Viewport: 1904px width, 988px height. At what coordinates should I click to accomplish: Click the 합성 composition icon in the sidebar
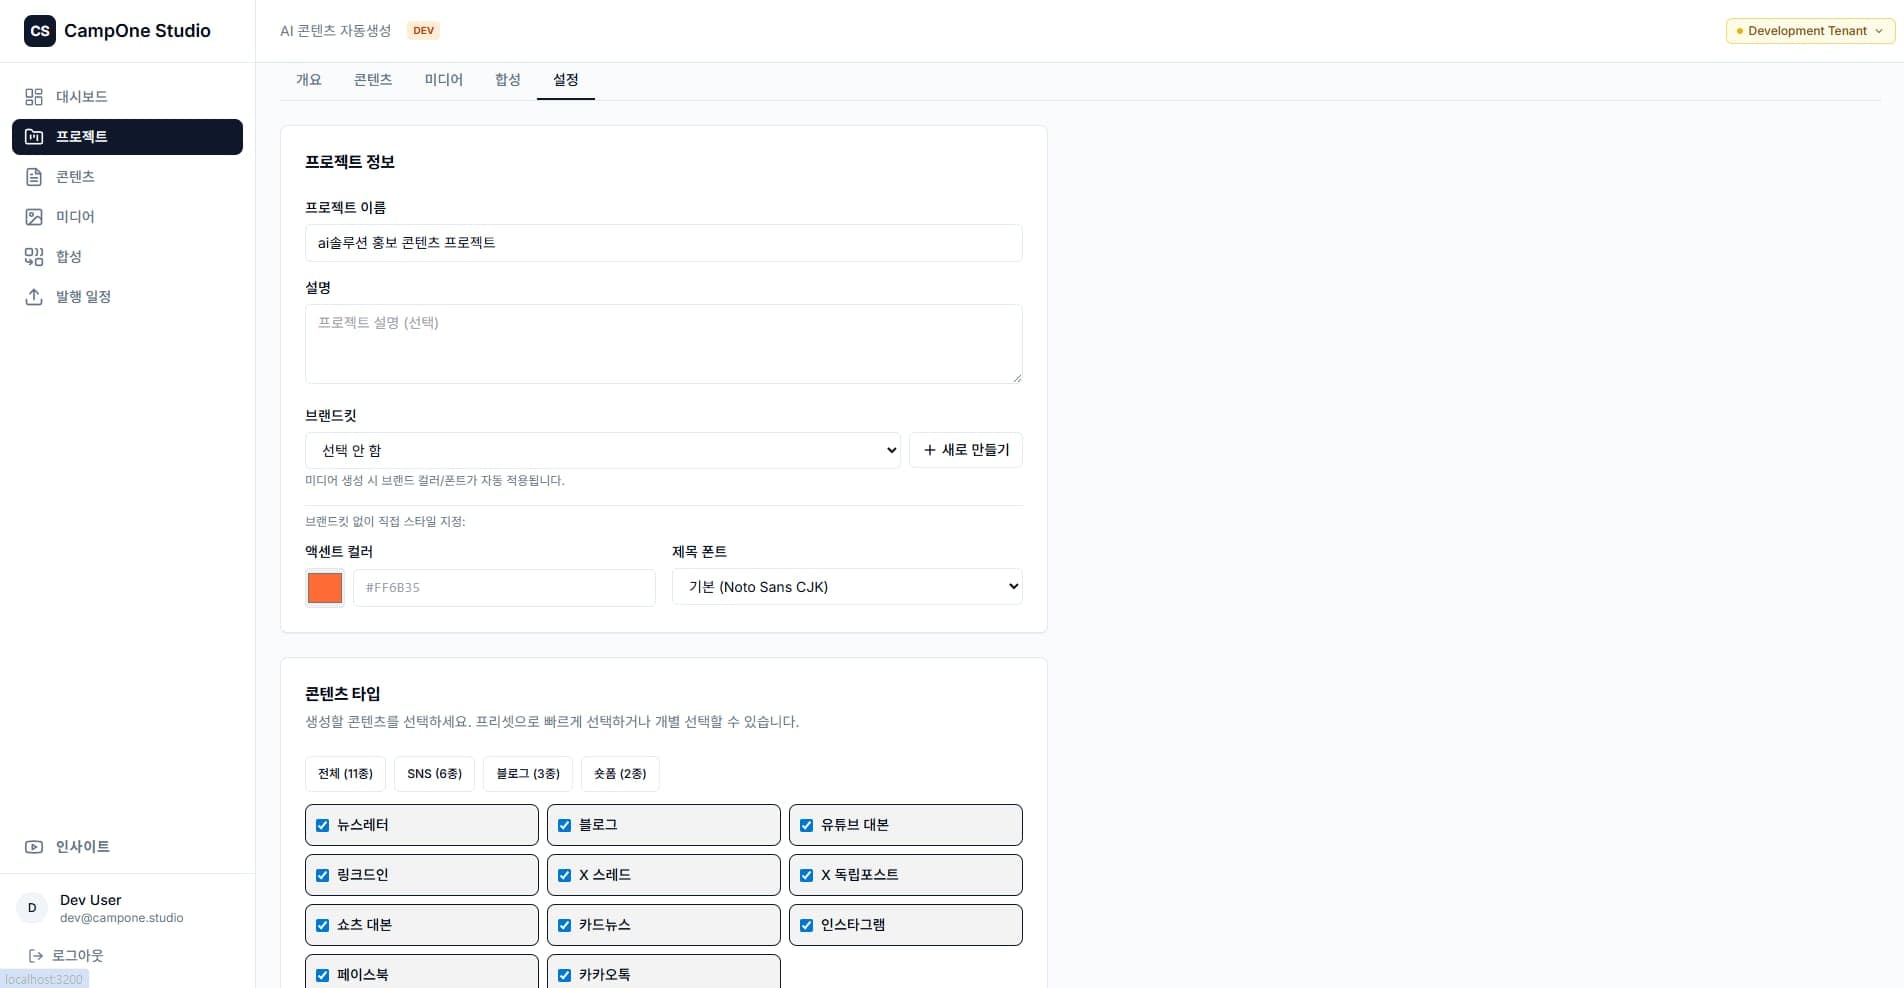point(34,257)
